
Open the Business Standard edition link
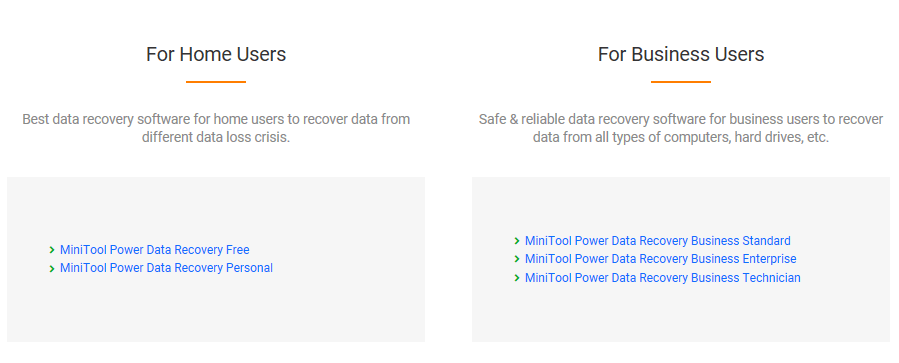click(x=658, y=241)
